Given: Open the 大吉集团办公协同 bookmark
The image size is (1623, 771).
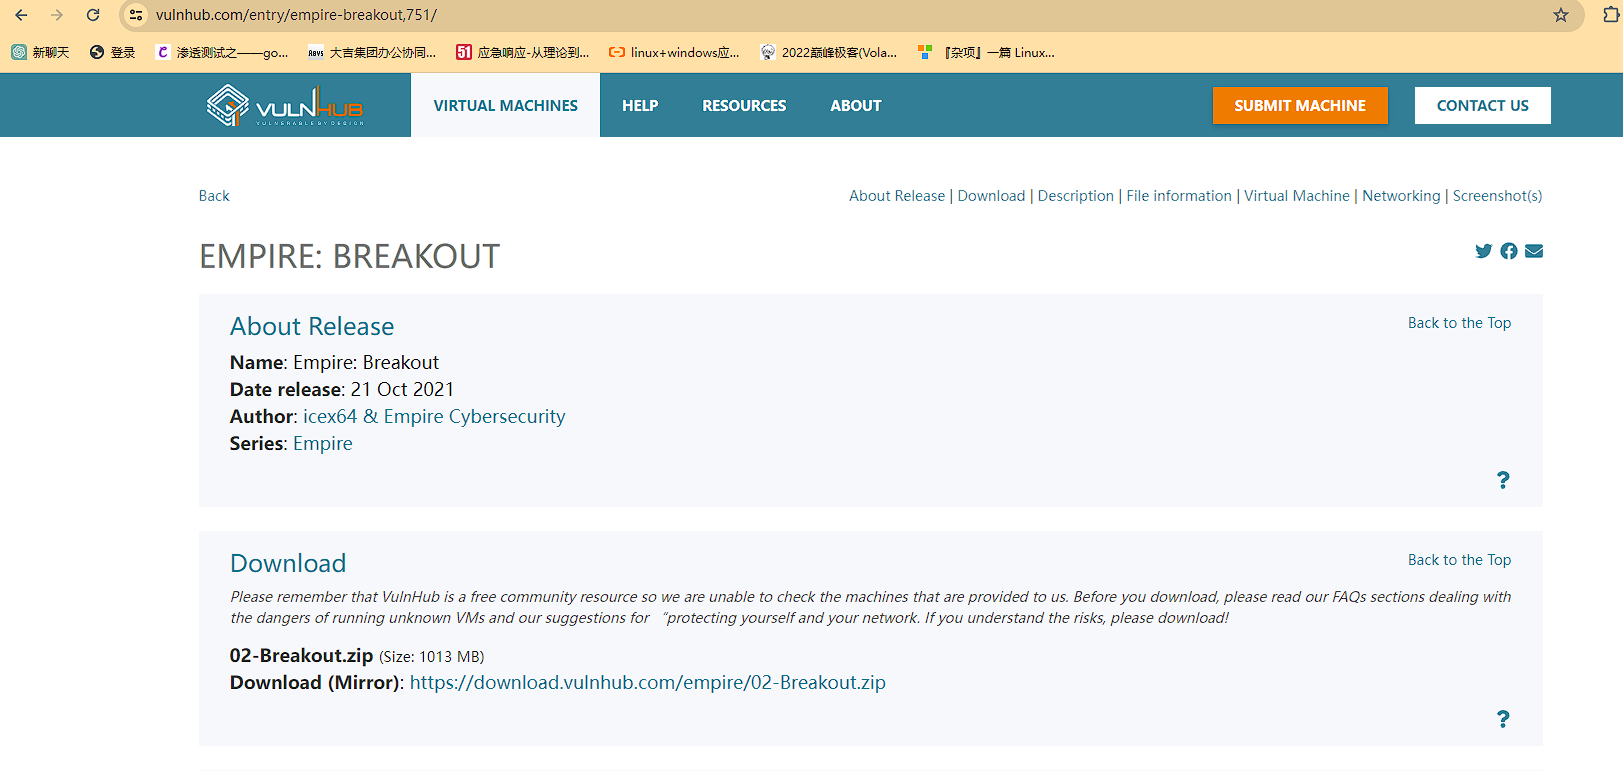Looking at the screenshot, I should pyautogui.click(x=372, y=52).
